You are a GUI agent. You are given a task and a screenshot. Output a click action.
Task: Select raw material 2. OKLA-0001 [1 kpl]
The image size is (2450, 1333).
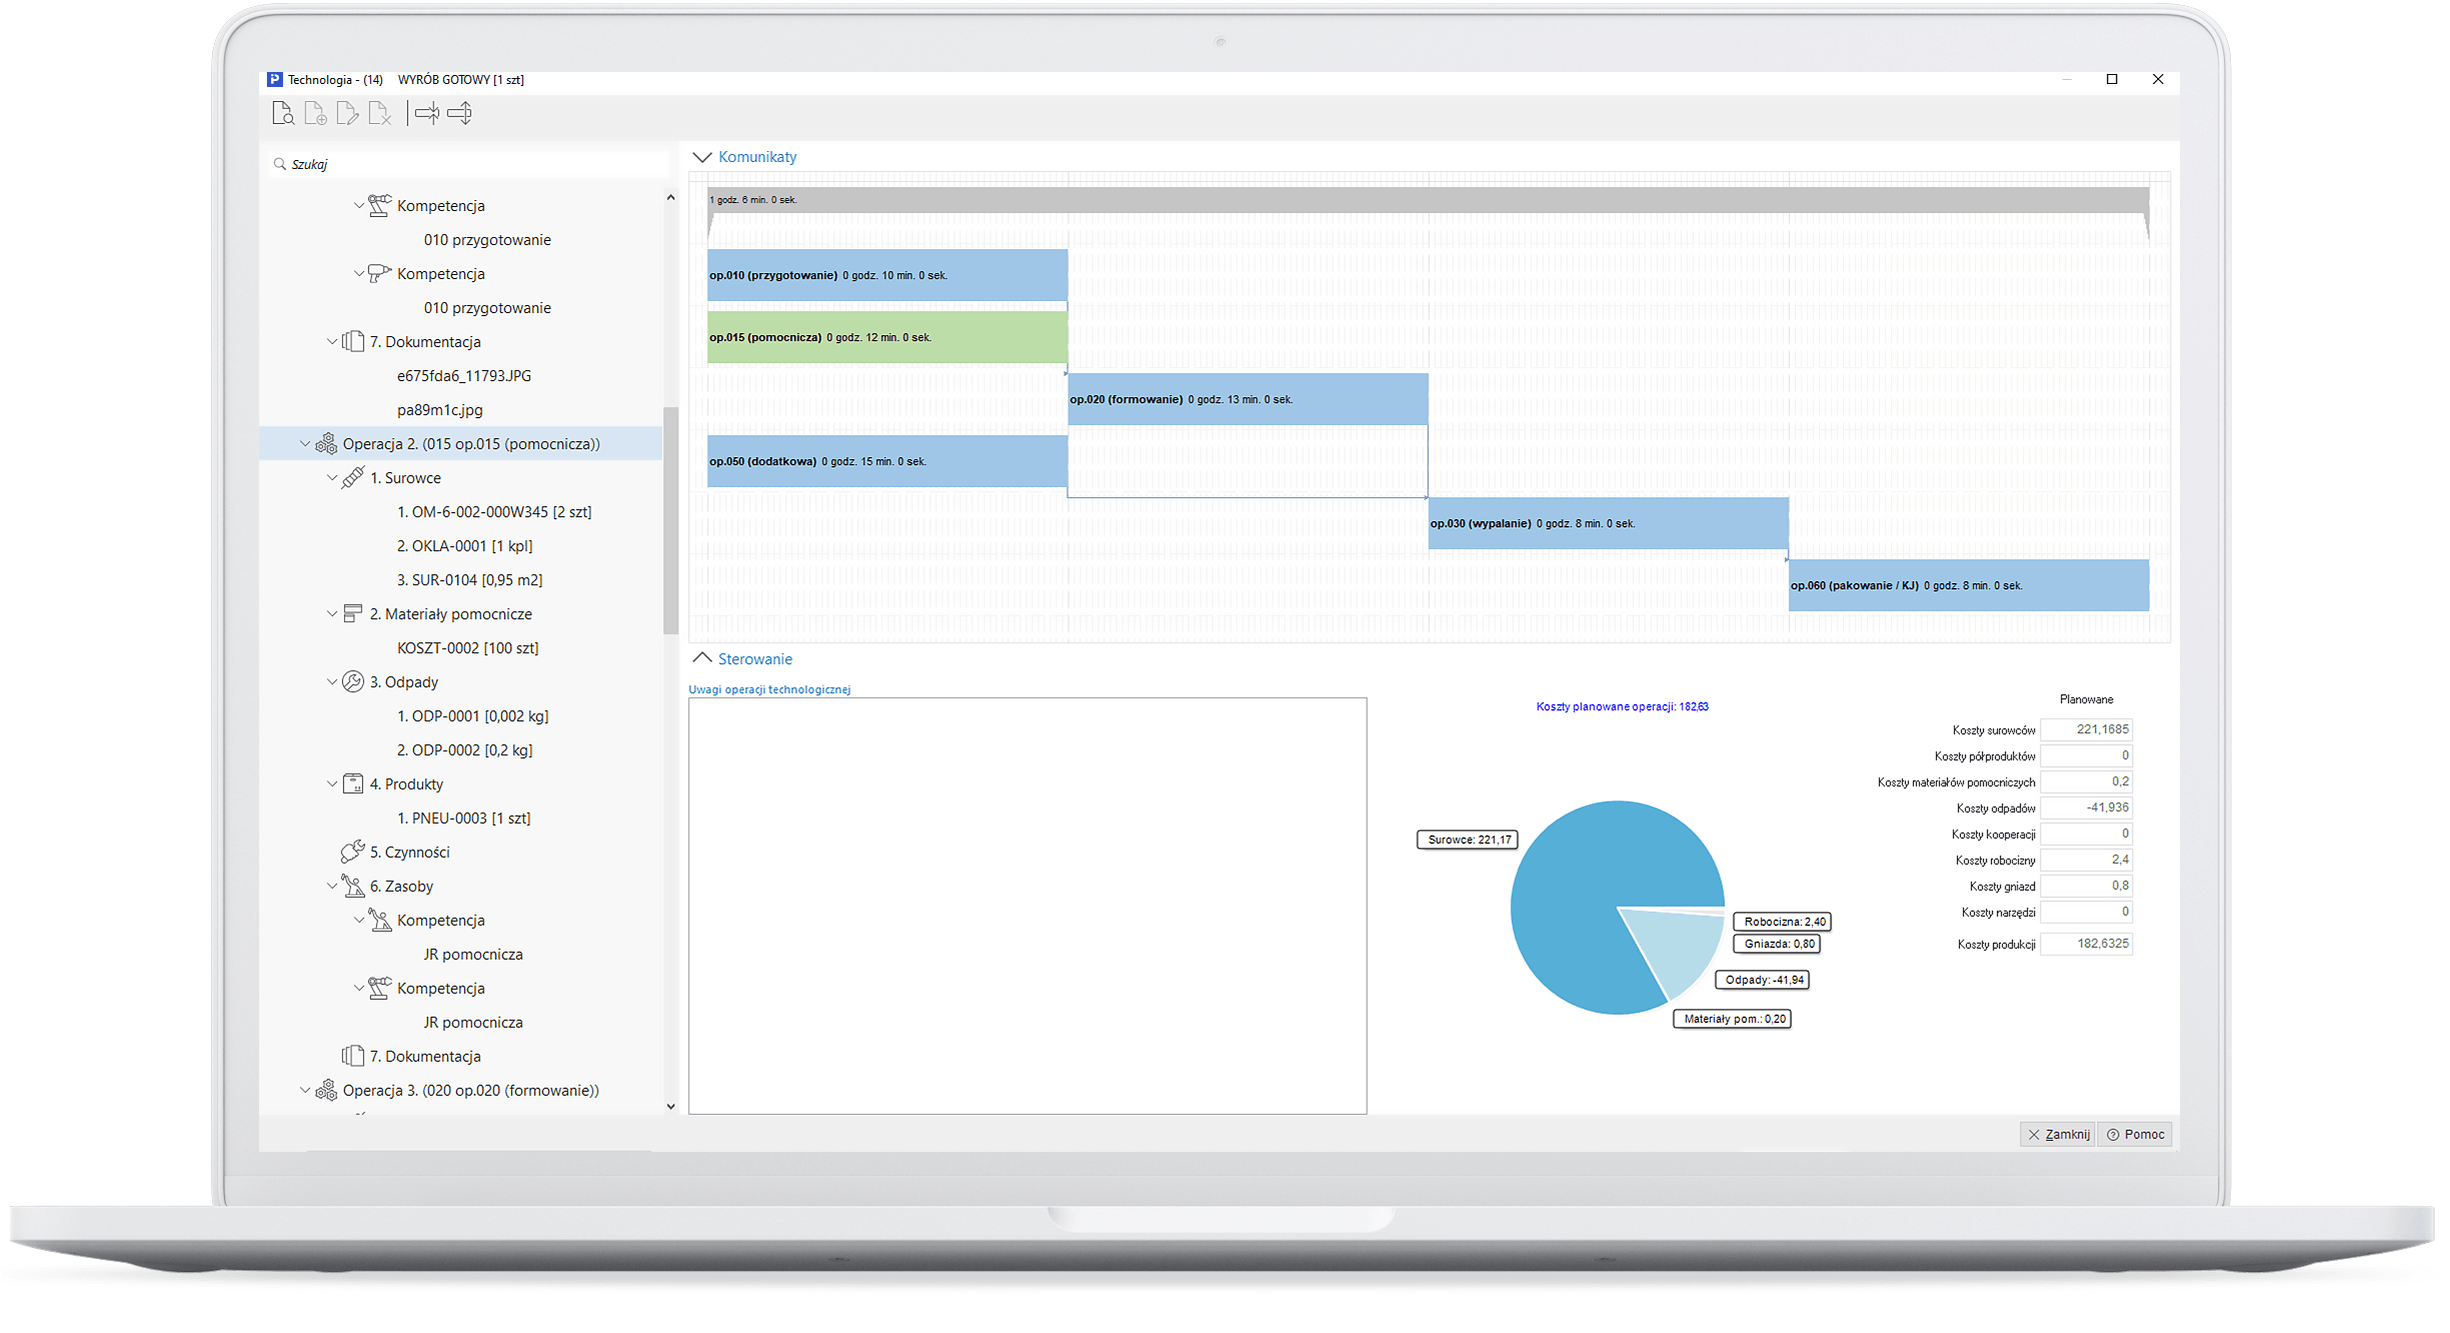[465, 546]
